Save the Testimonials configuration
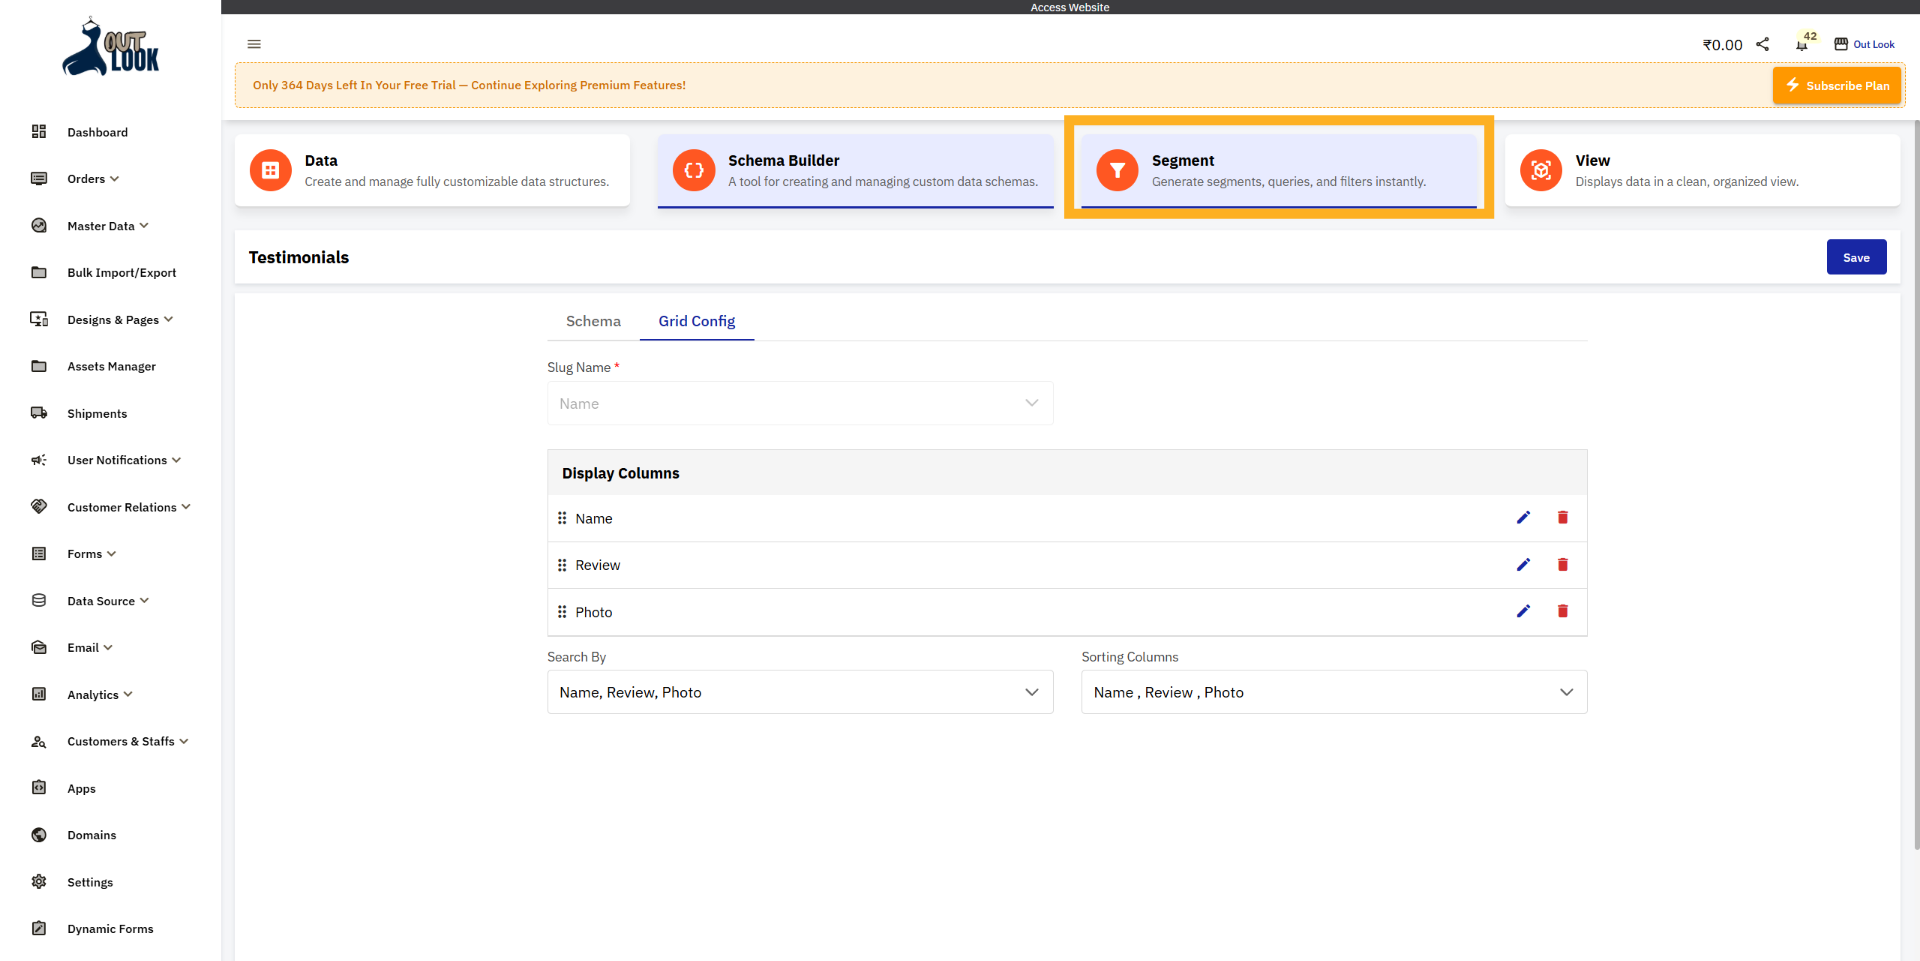This screenshot has height=961, width=1920. [1856, 257]
